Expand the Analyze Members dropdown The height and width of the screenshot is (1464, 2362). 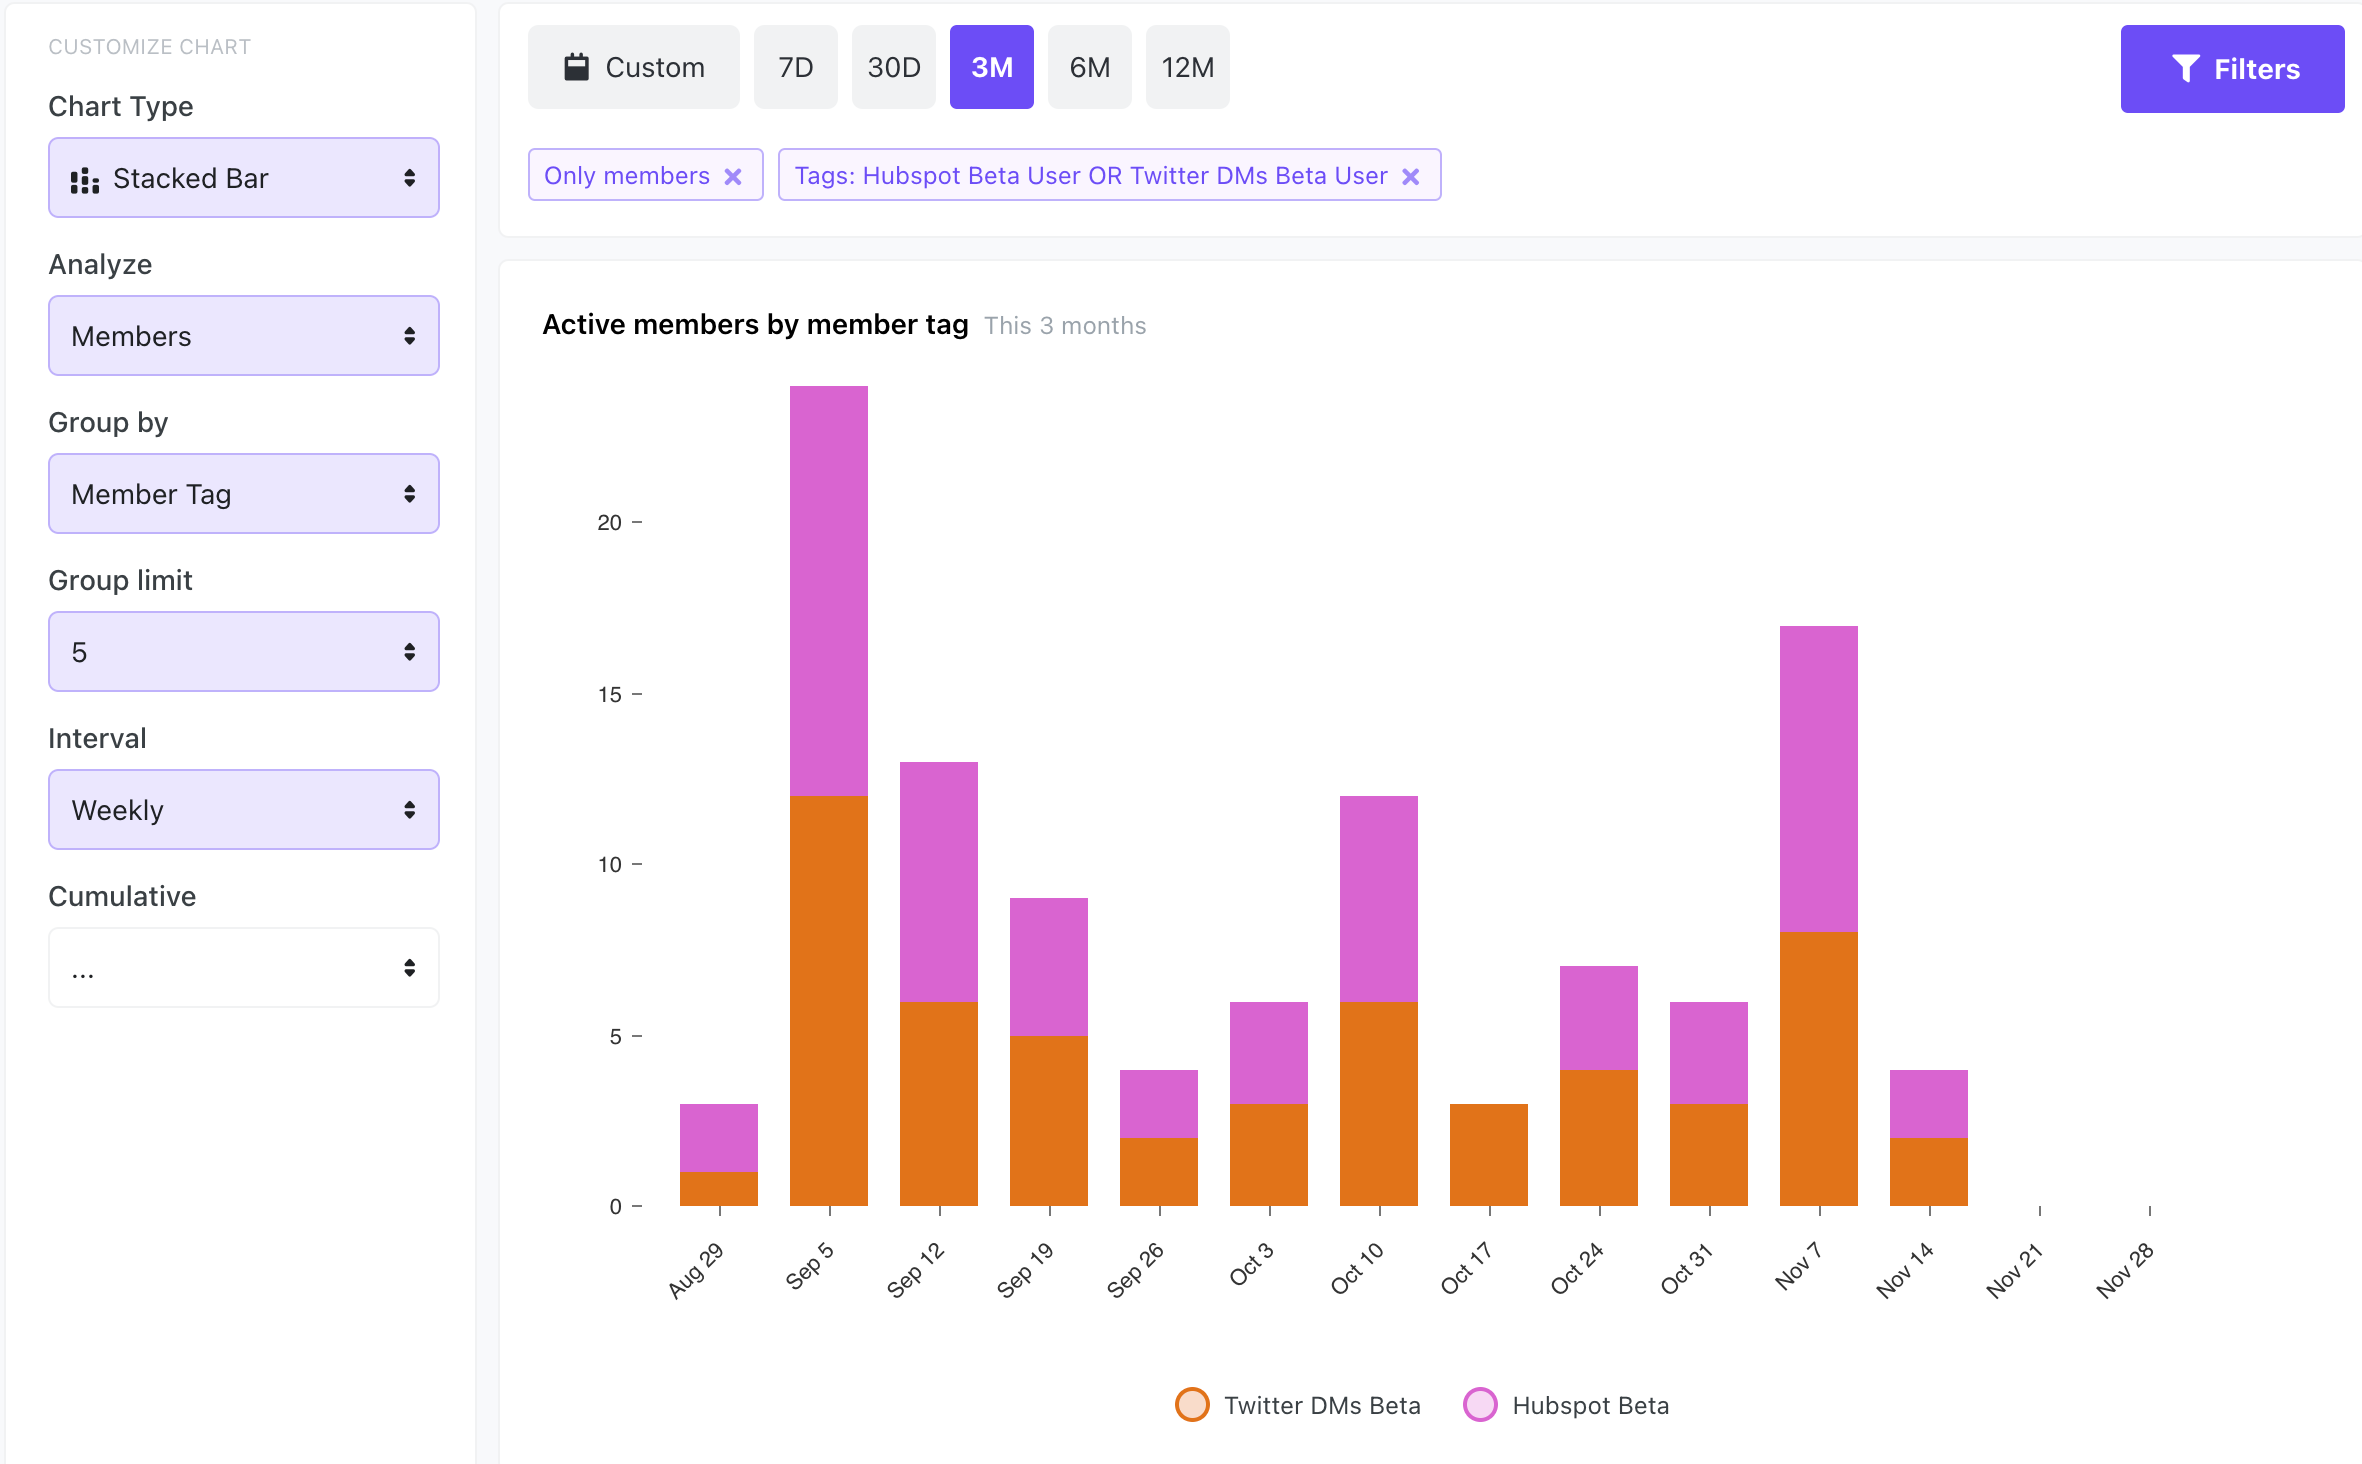point(241,334)
